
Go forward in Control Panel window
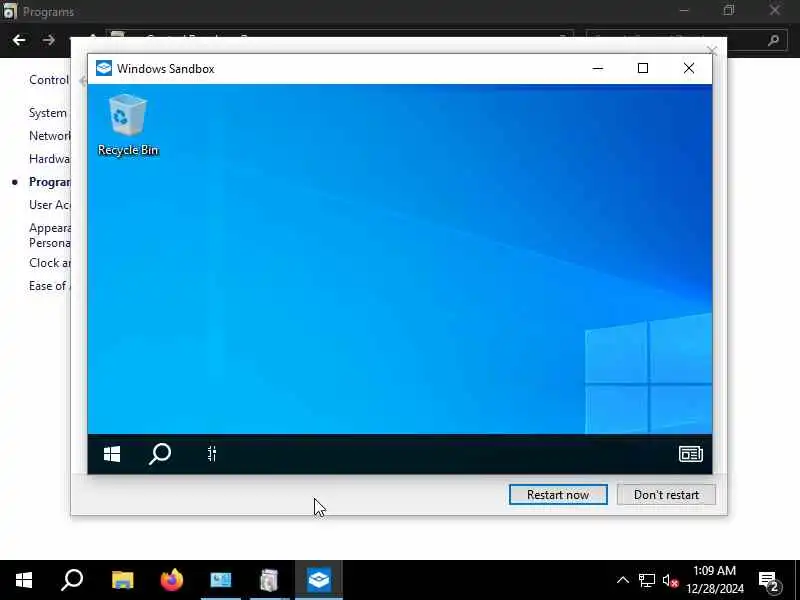pyautogui.click(x=48, y=40)
